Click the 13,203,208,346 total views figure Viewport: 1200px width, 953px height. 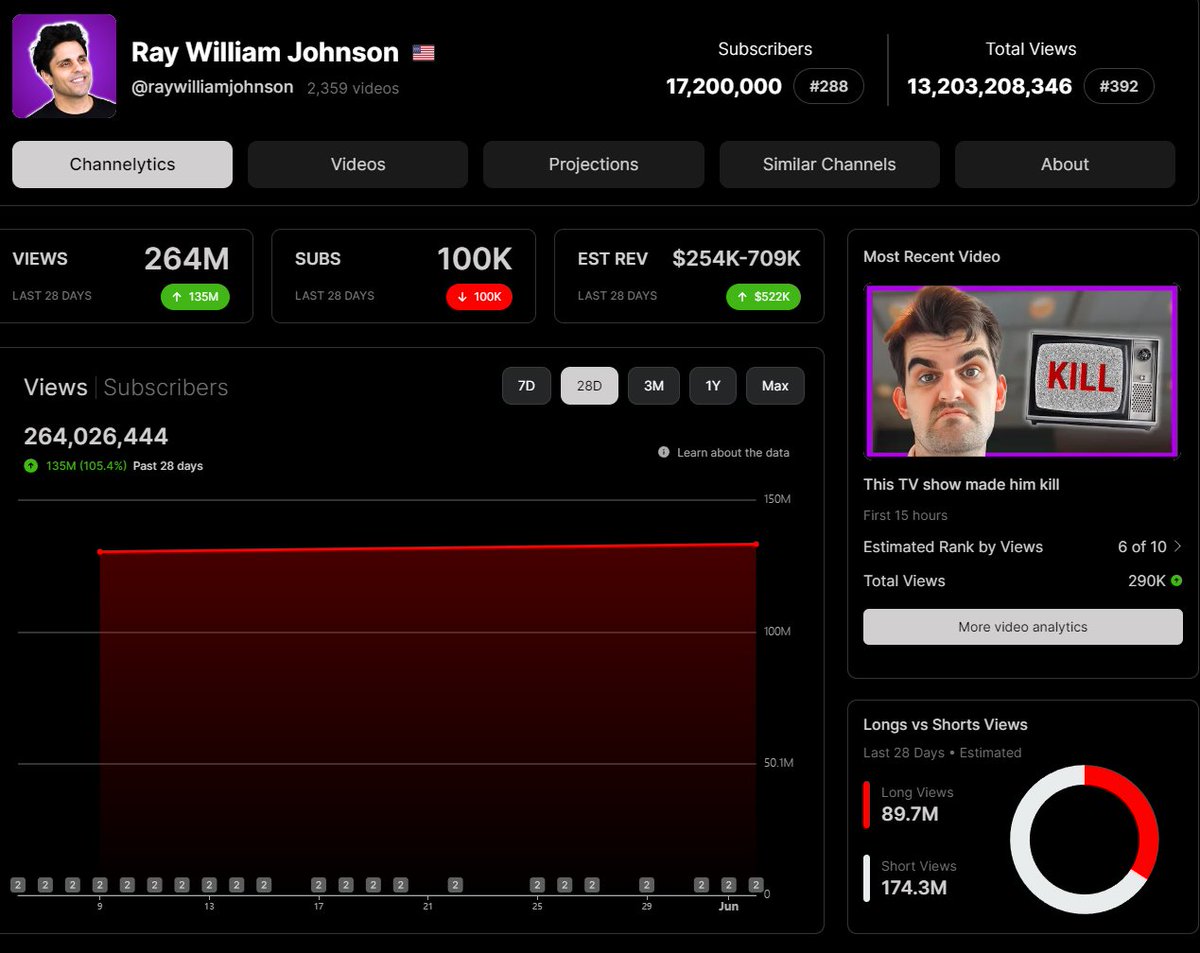coord(989,86)
